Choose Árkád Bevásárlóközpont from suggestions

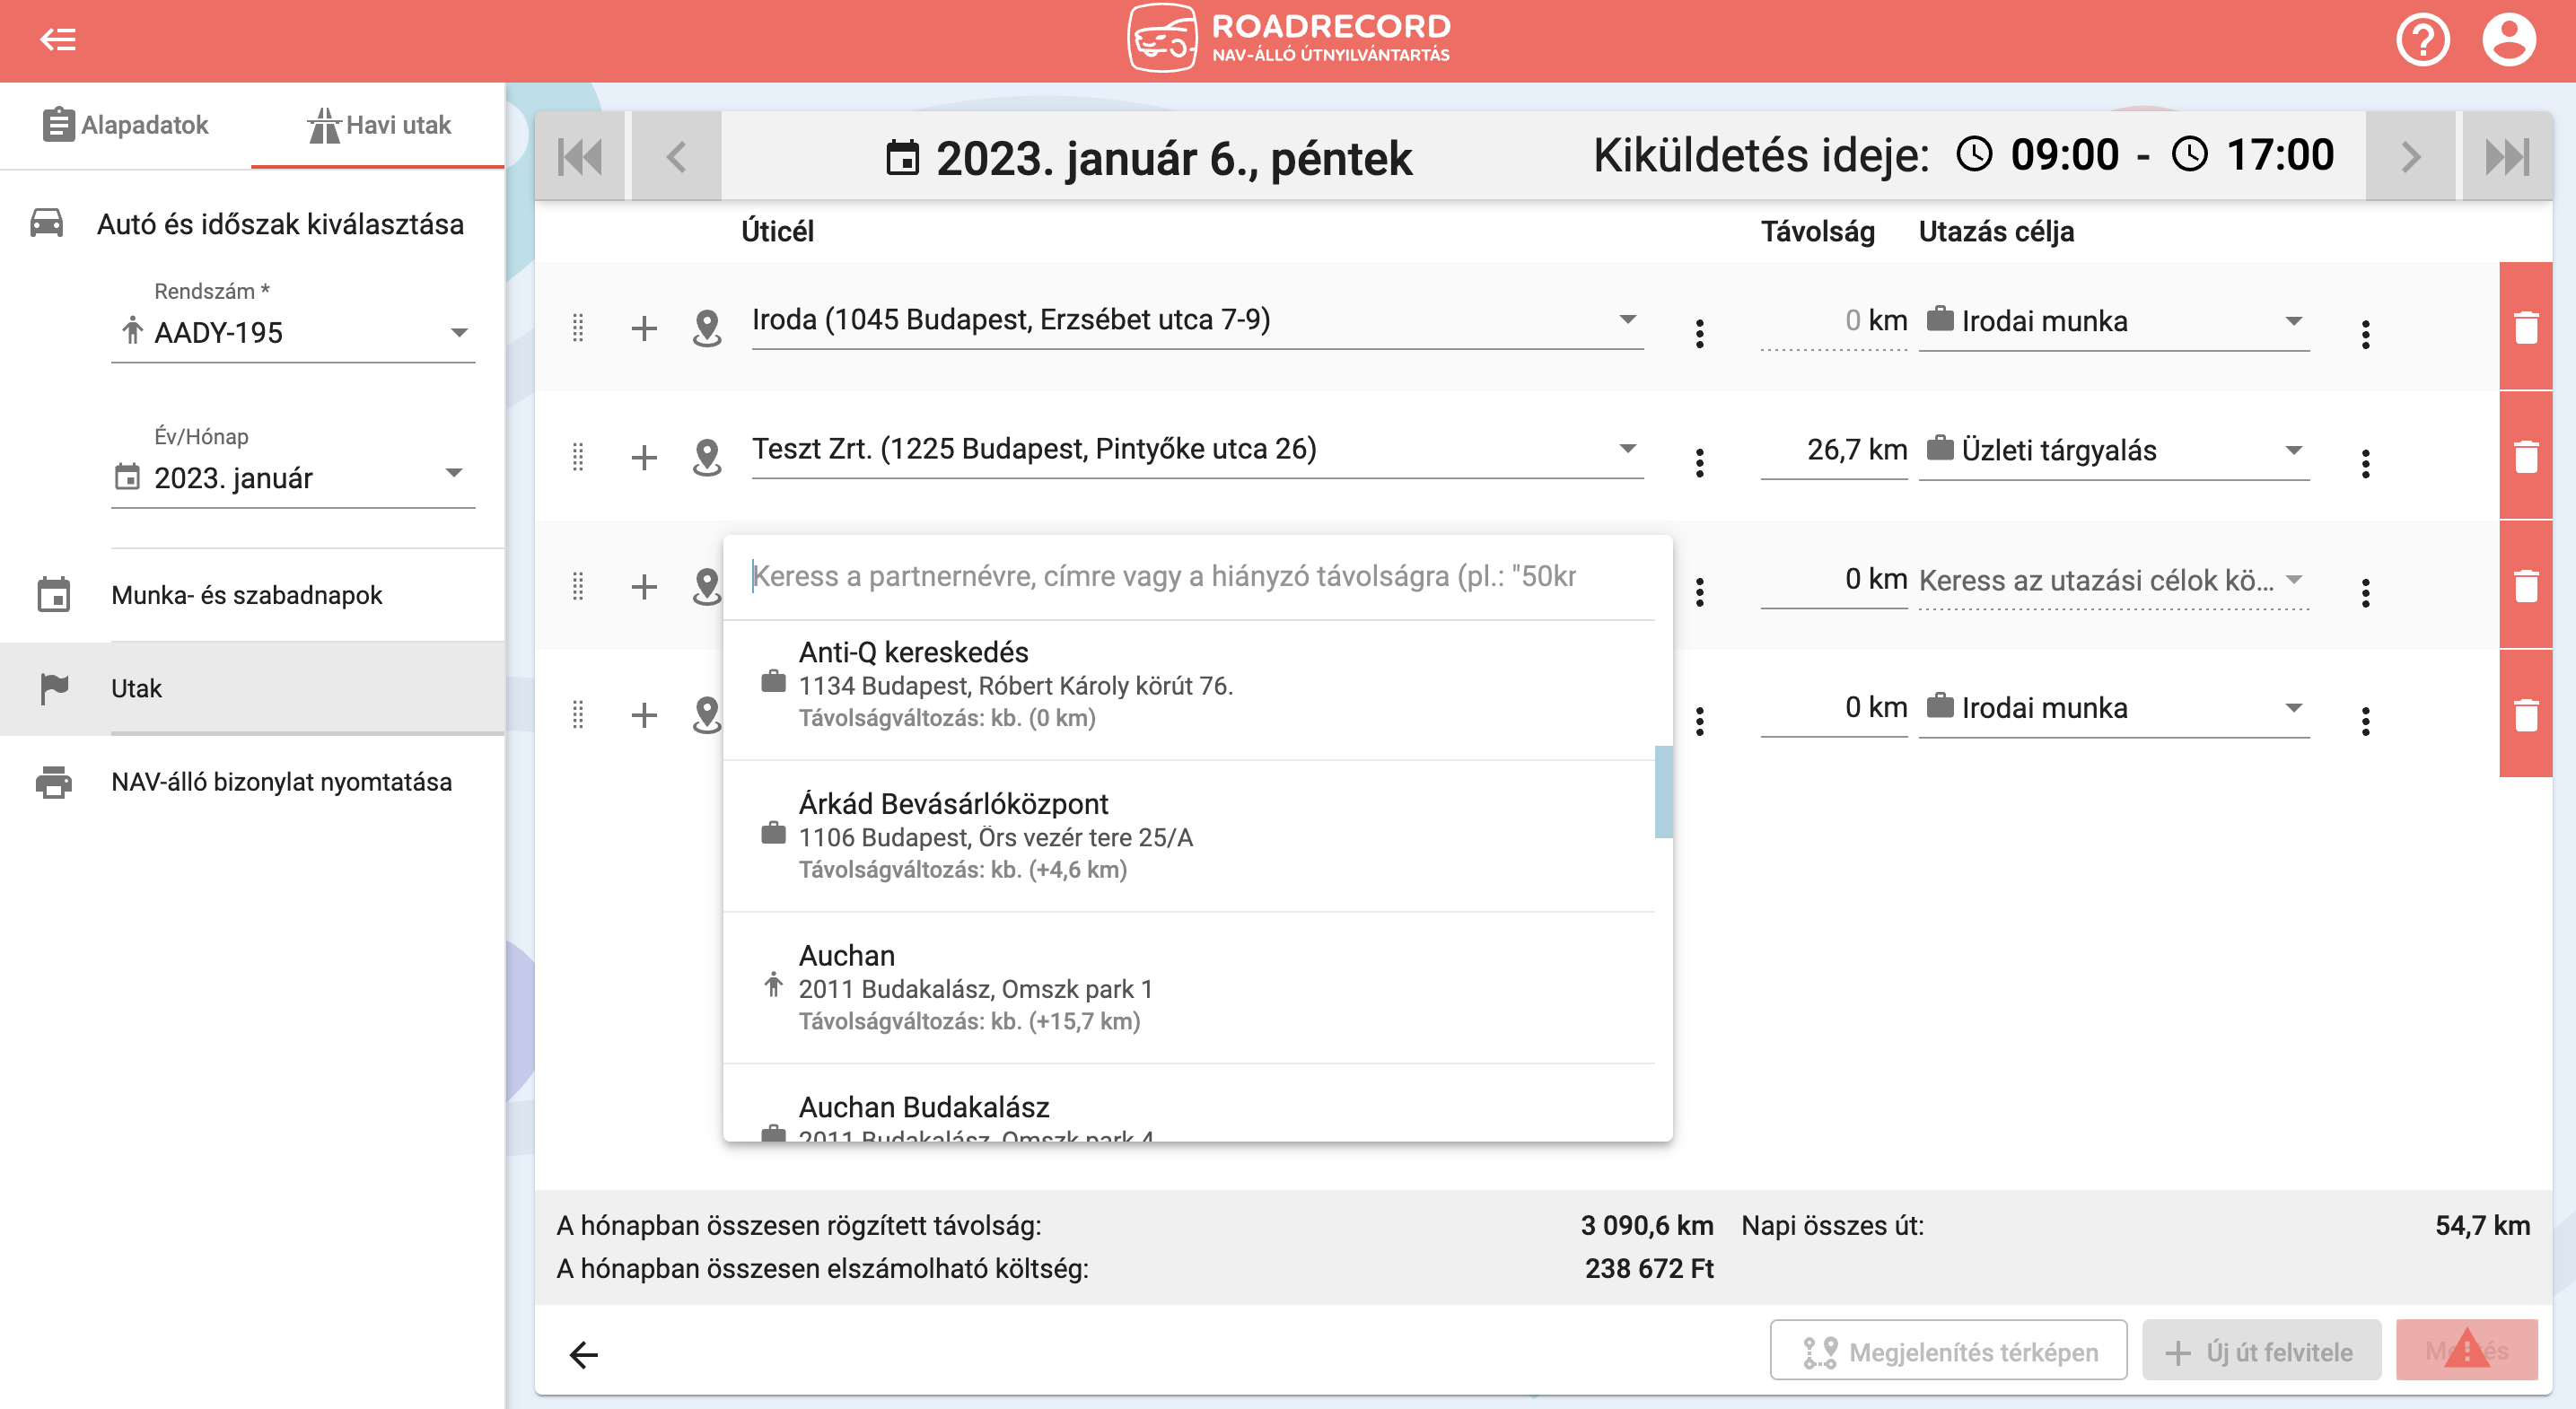tap(1188, 836)
